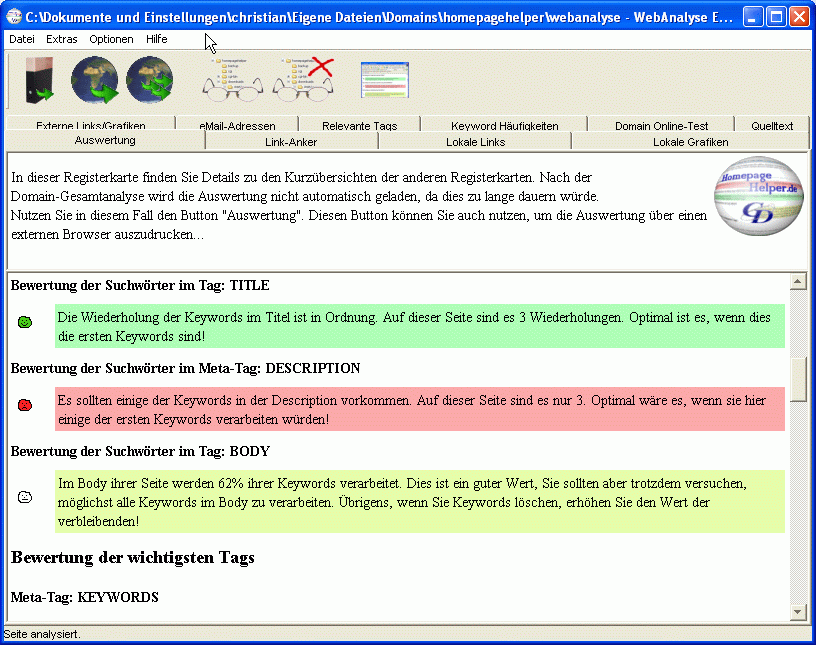Click the globe with single green arrow icon
The image size is (816, 645).
[95, 80]
